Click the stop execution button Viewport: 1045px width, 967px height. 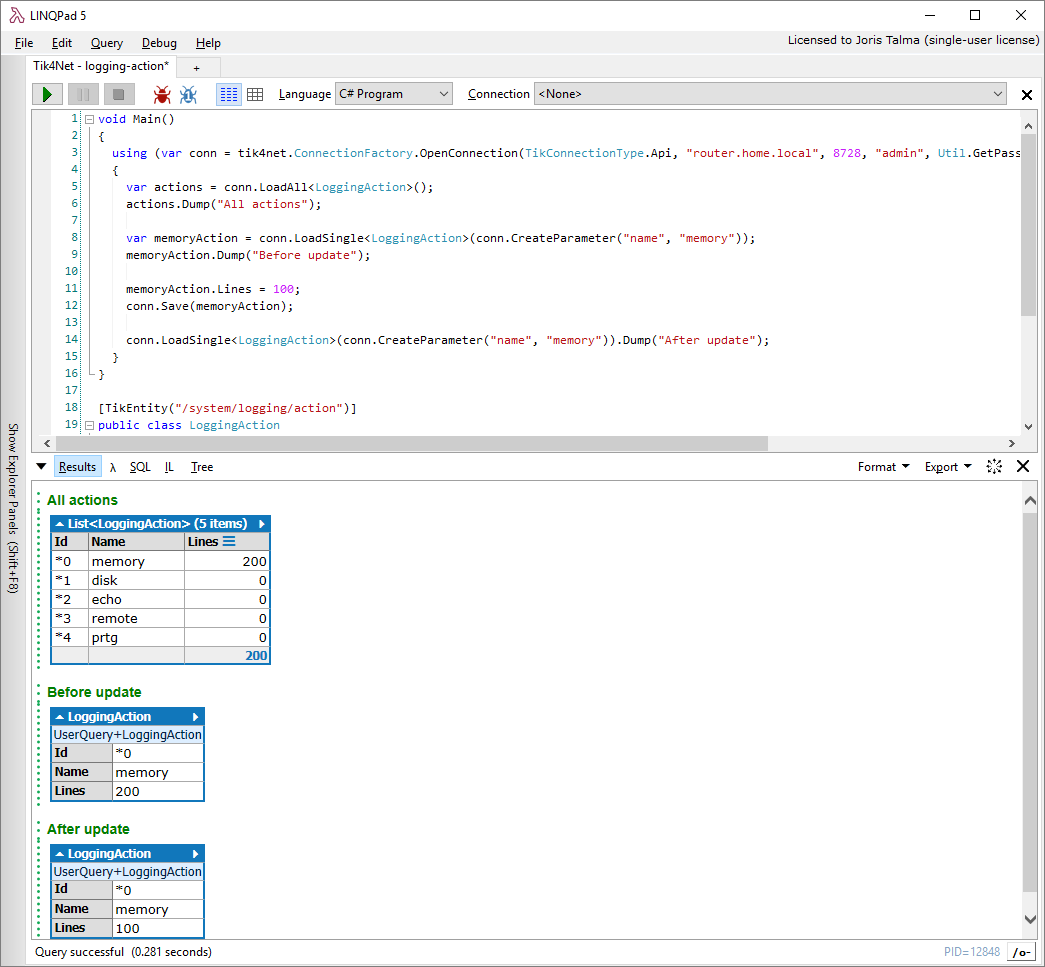coord(119,94)
